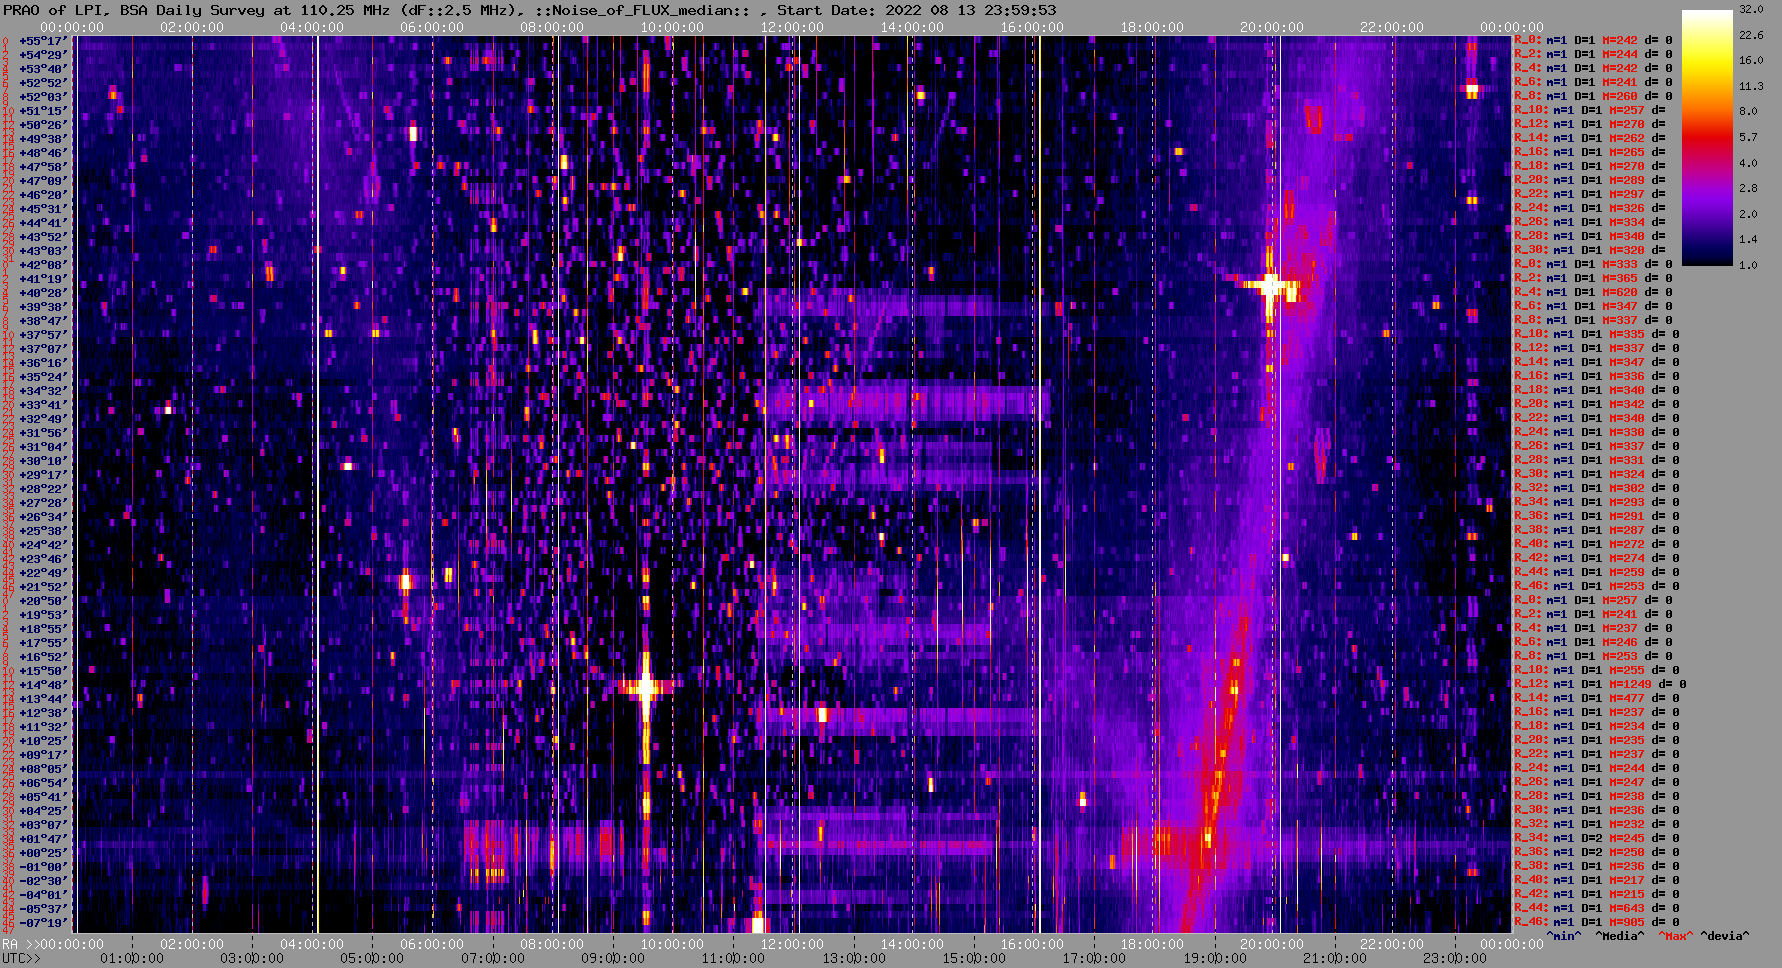Click the -01°00' declination label
The width and height of the screenshot is (1782, 968).
(43, 866)
